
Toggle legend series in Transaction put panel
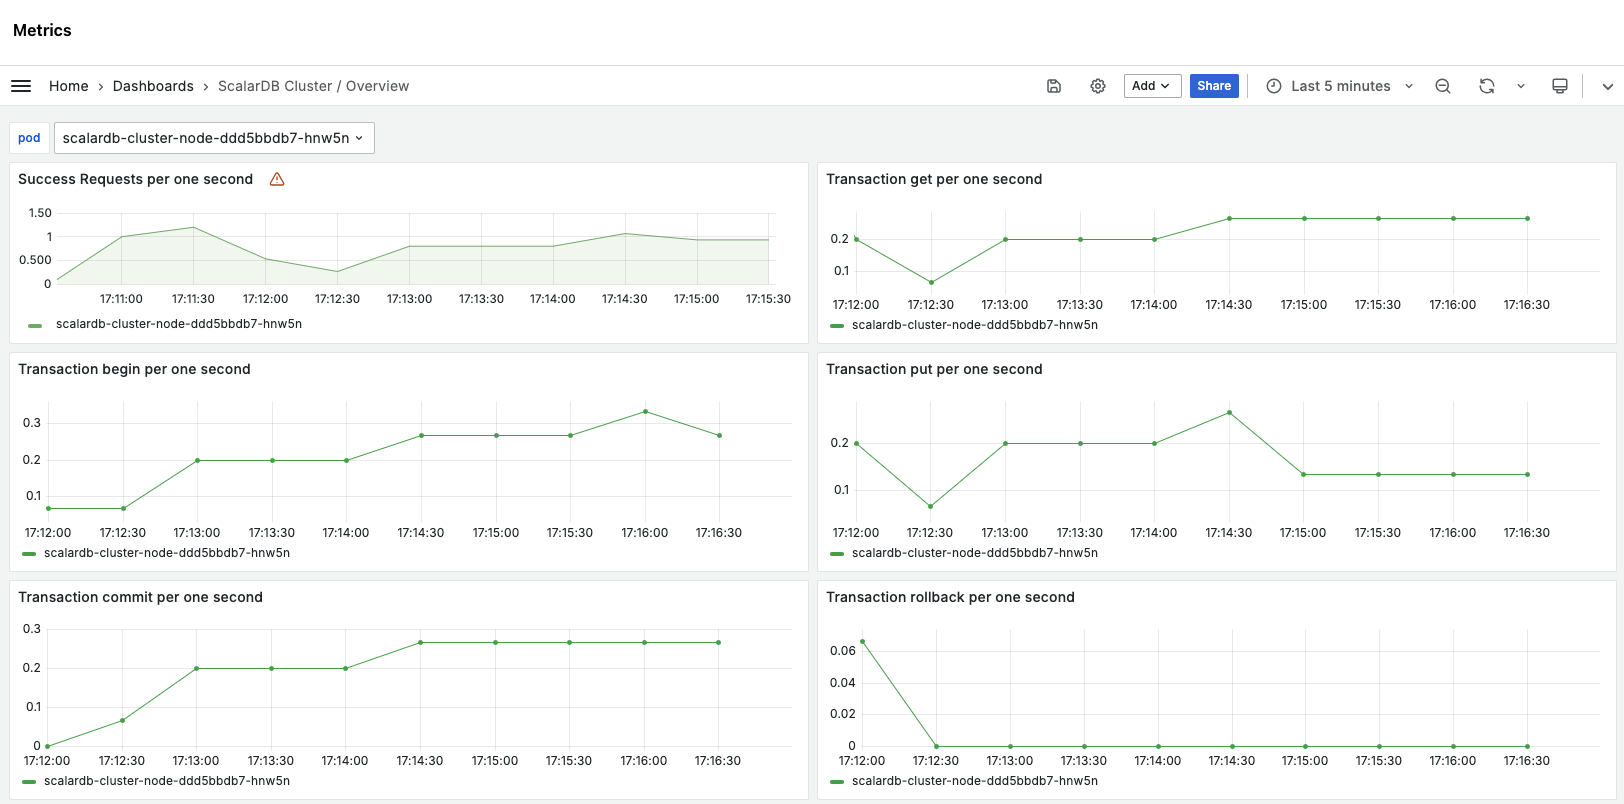(x=975, y=553)
